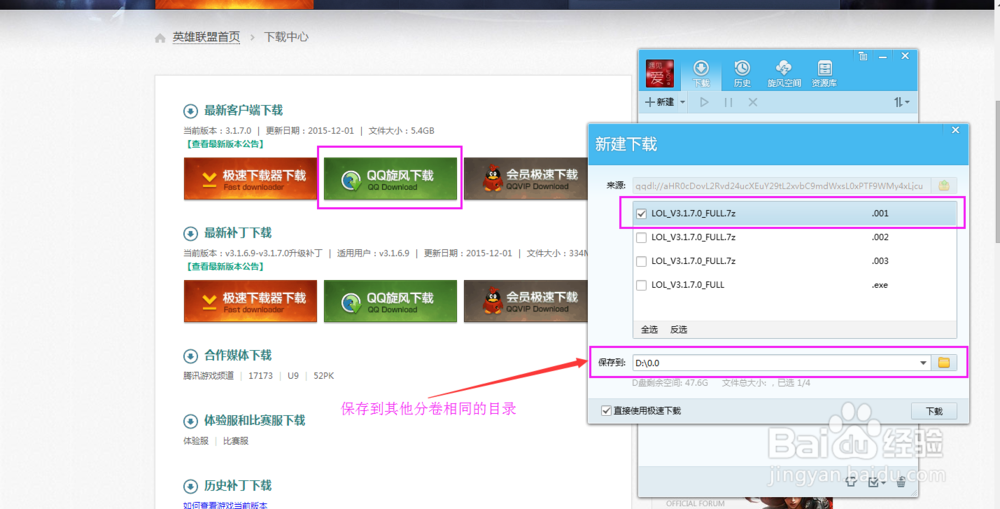This screenshot has height=509, width=1000.
Task: Click the arrow icon beside 最新补丁下载
Action: [x=190, y=233]
